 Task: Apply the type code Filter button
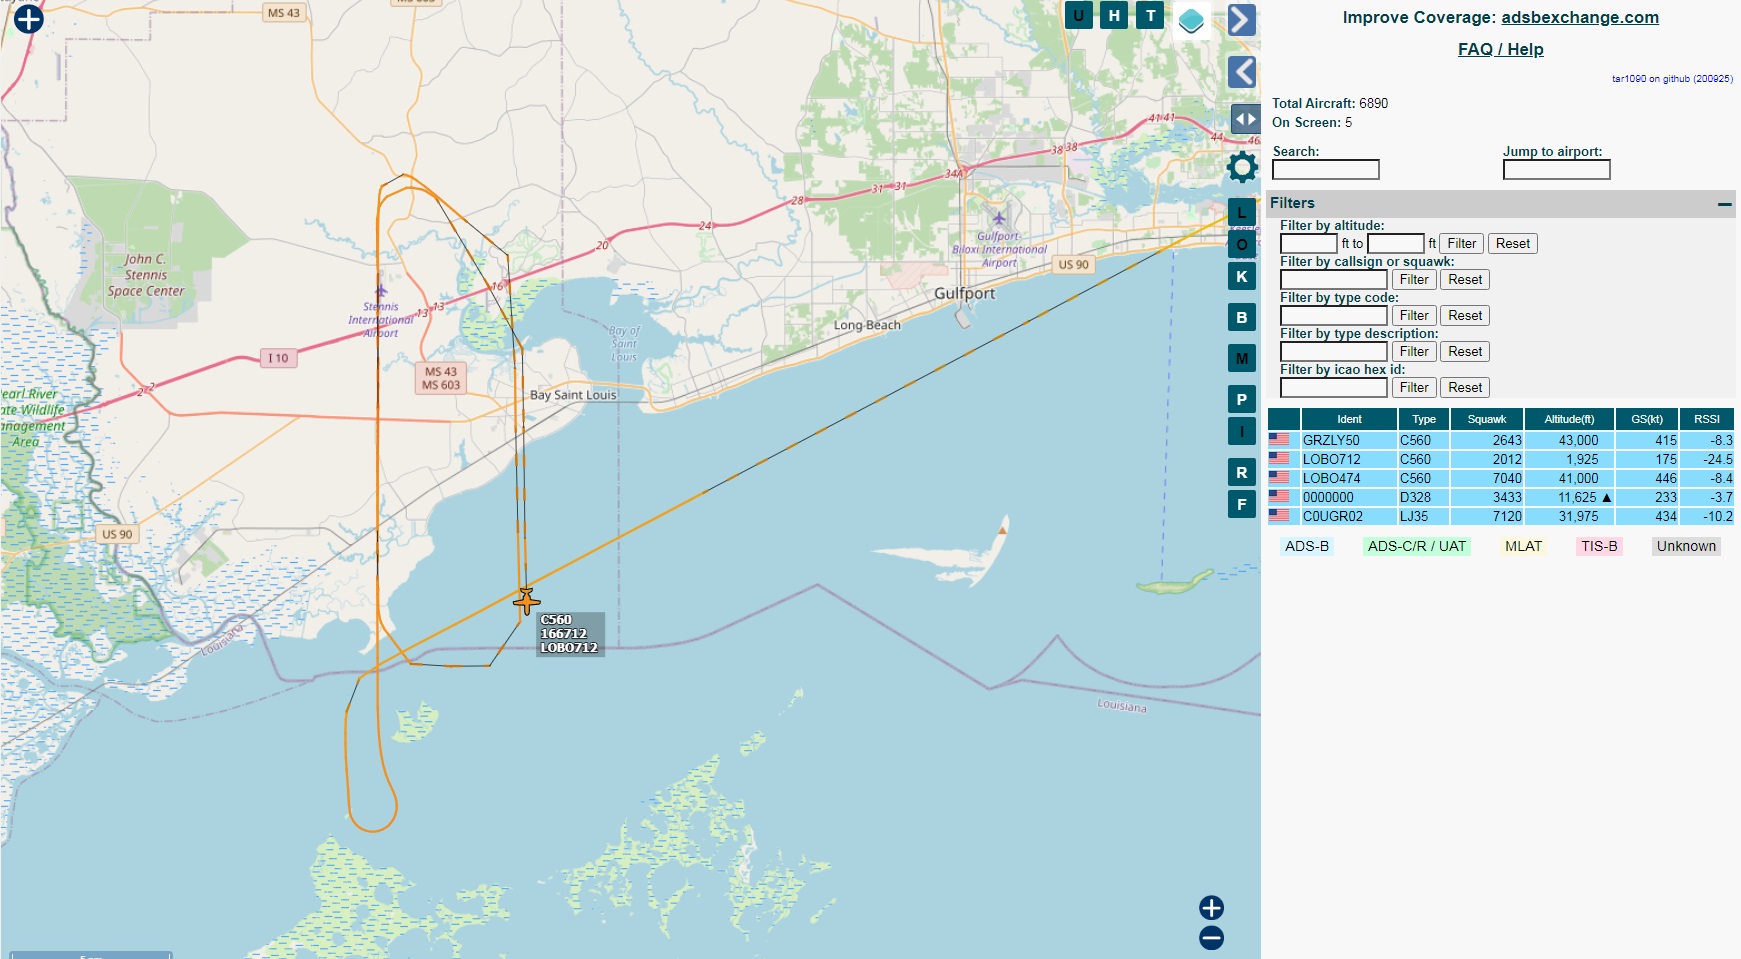(1414, 315)
